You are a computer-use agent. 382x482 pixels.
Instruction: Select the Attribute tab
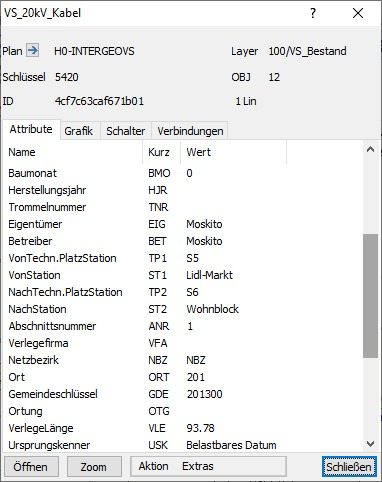pyautogui.click(x=31, y=129)
